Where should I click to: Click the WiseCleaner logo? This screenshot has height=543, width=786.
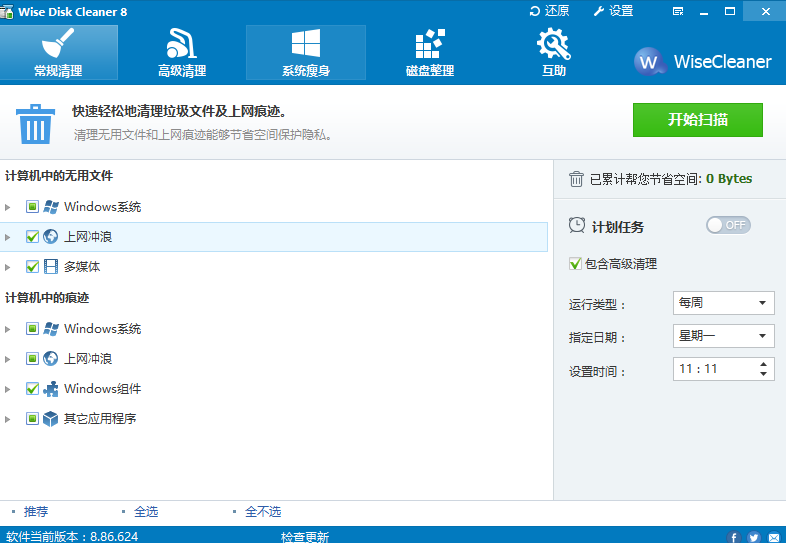[x=703, y=61]
